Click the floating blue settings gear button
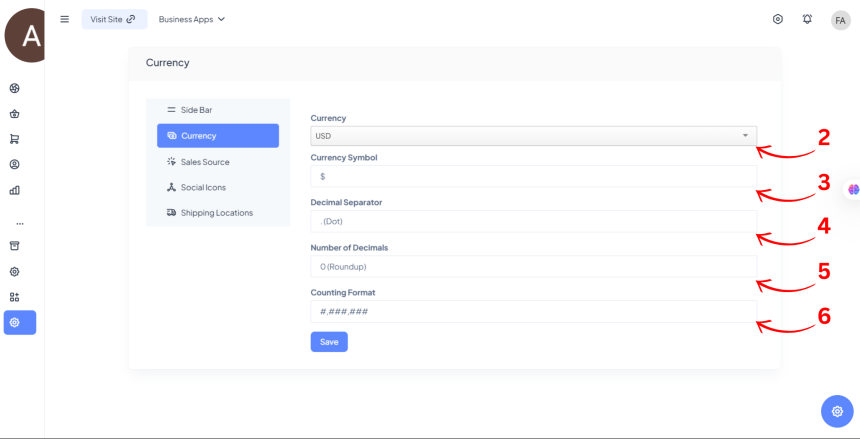Screen dimensions: 860x439 pyautogui.click(x=837, y=411)
